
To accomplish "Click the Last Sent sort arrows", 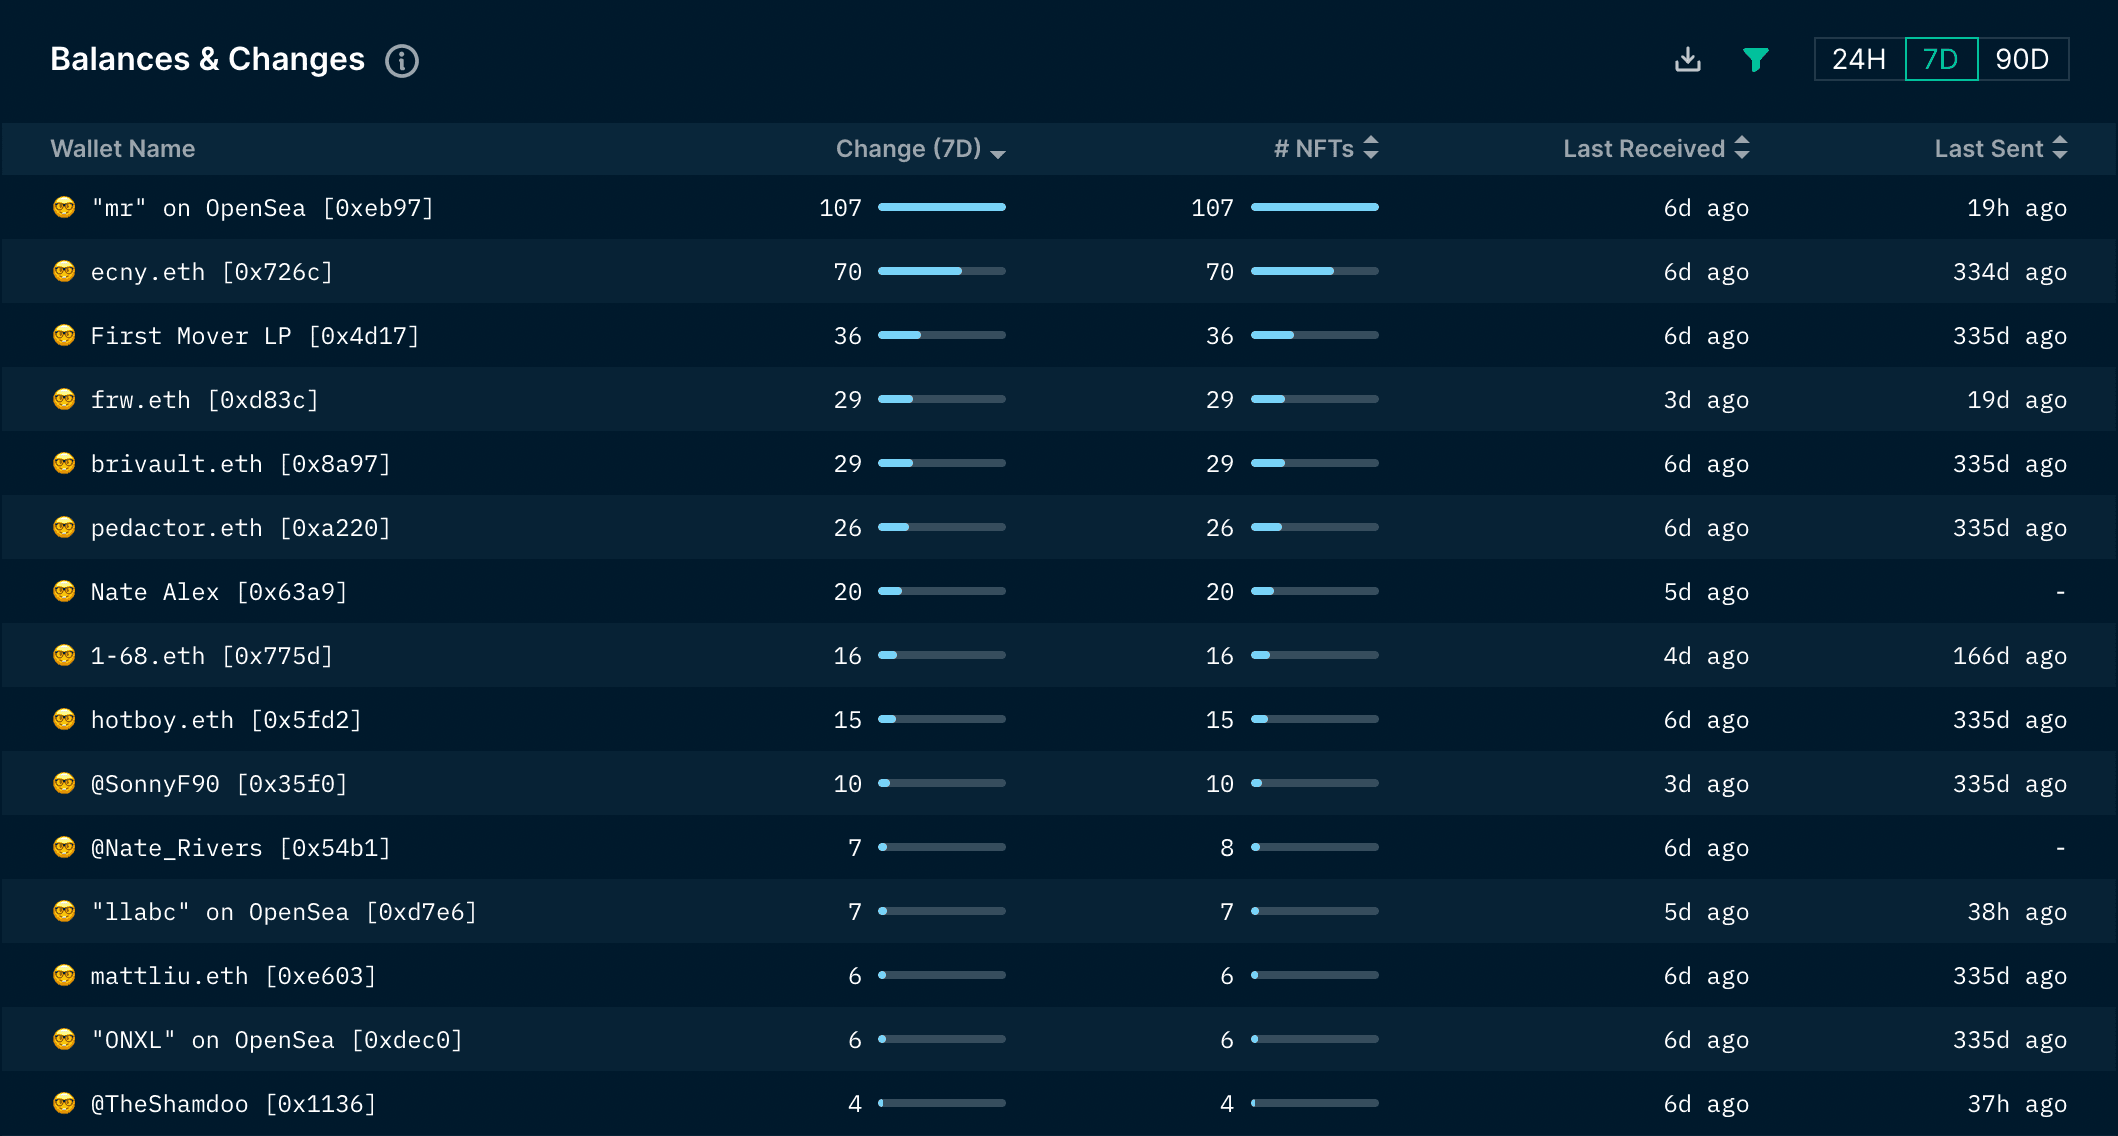I will point(2059,148).
